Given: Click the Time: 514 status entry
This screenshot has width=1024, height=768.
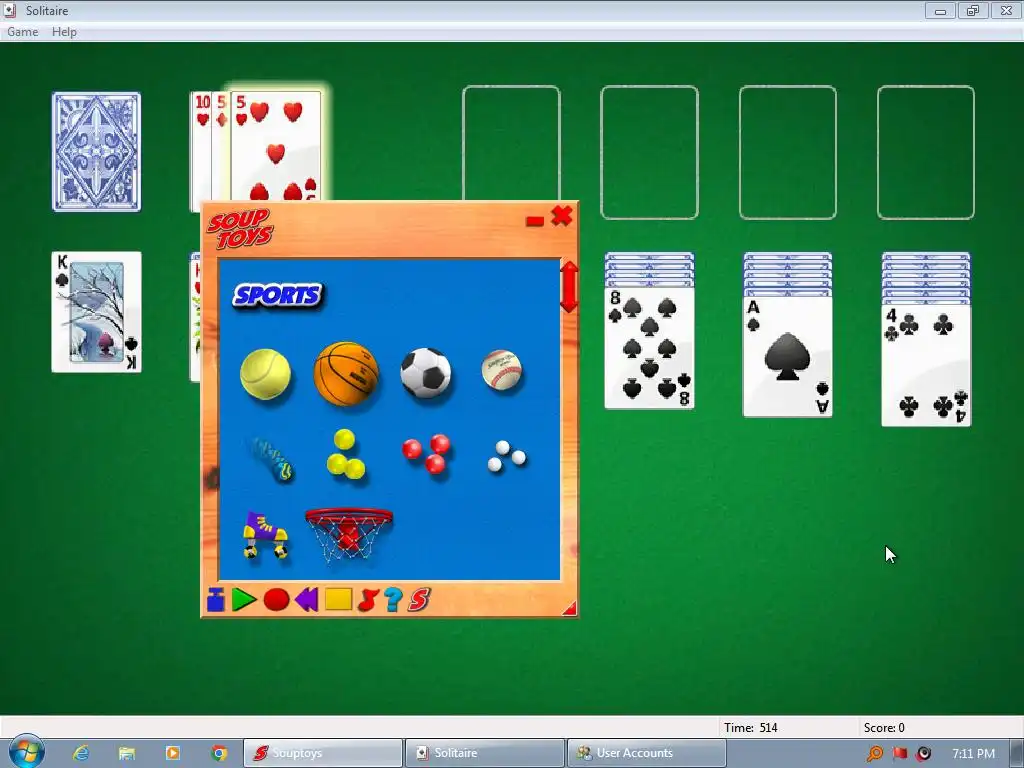Looking at the screenshot, I should pos(750,728).
